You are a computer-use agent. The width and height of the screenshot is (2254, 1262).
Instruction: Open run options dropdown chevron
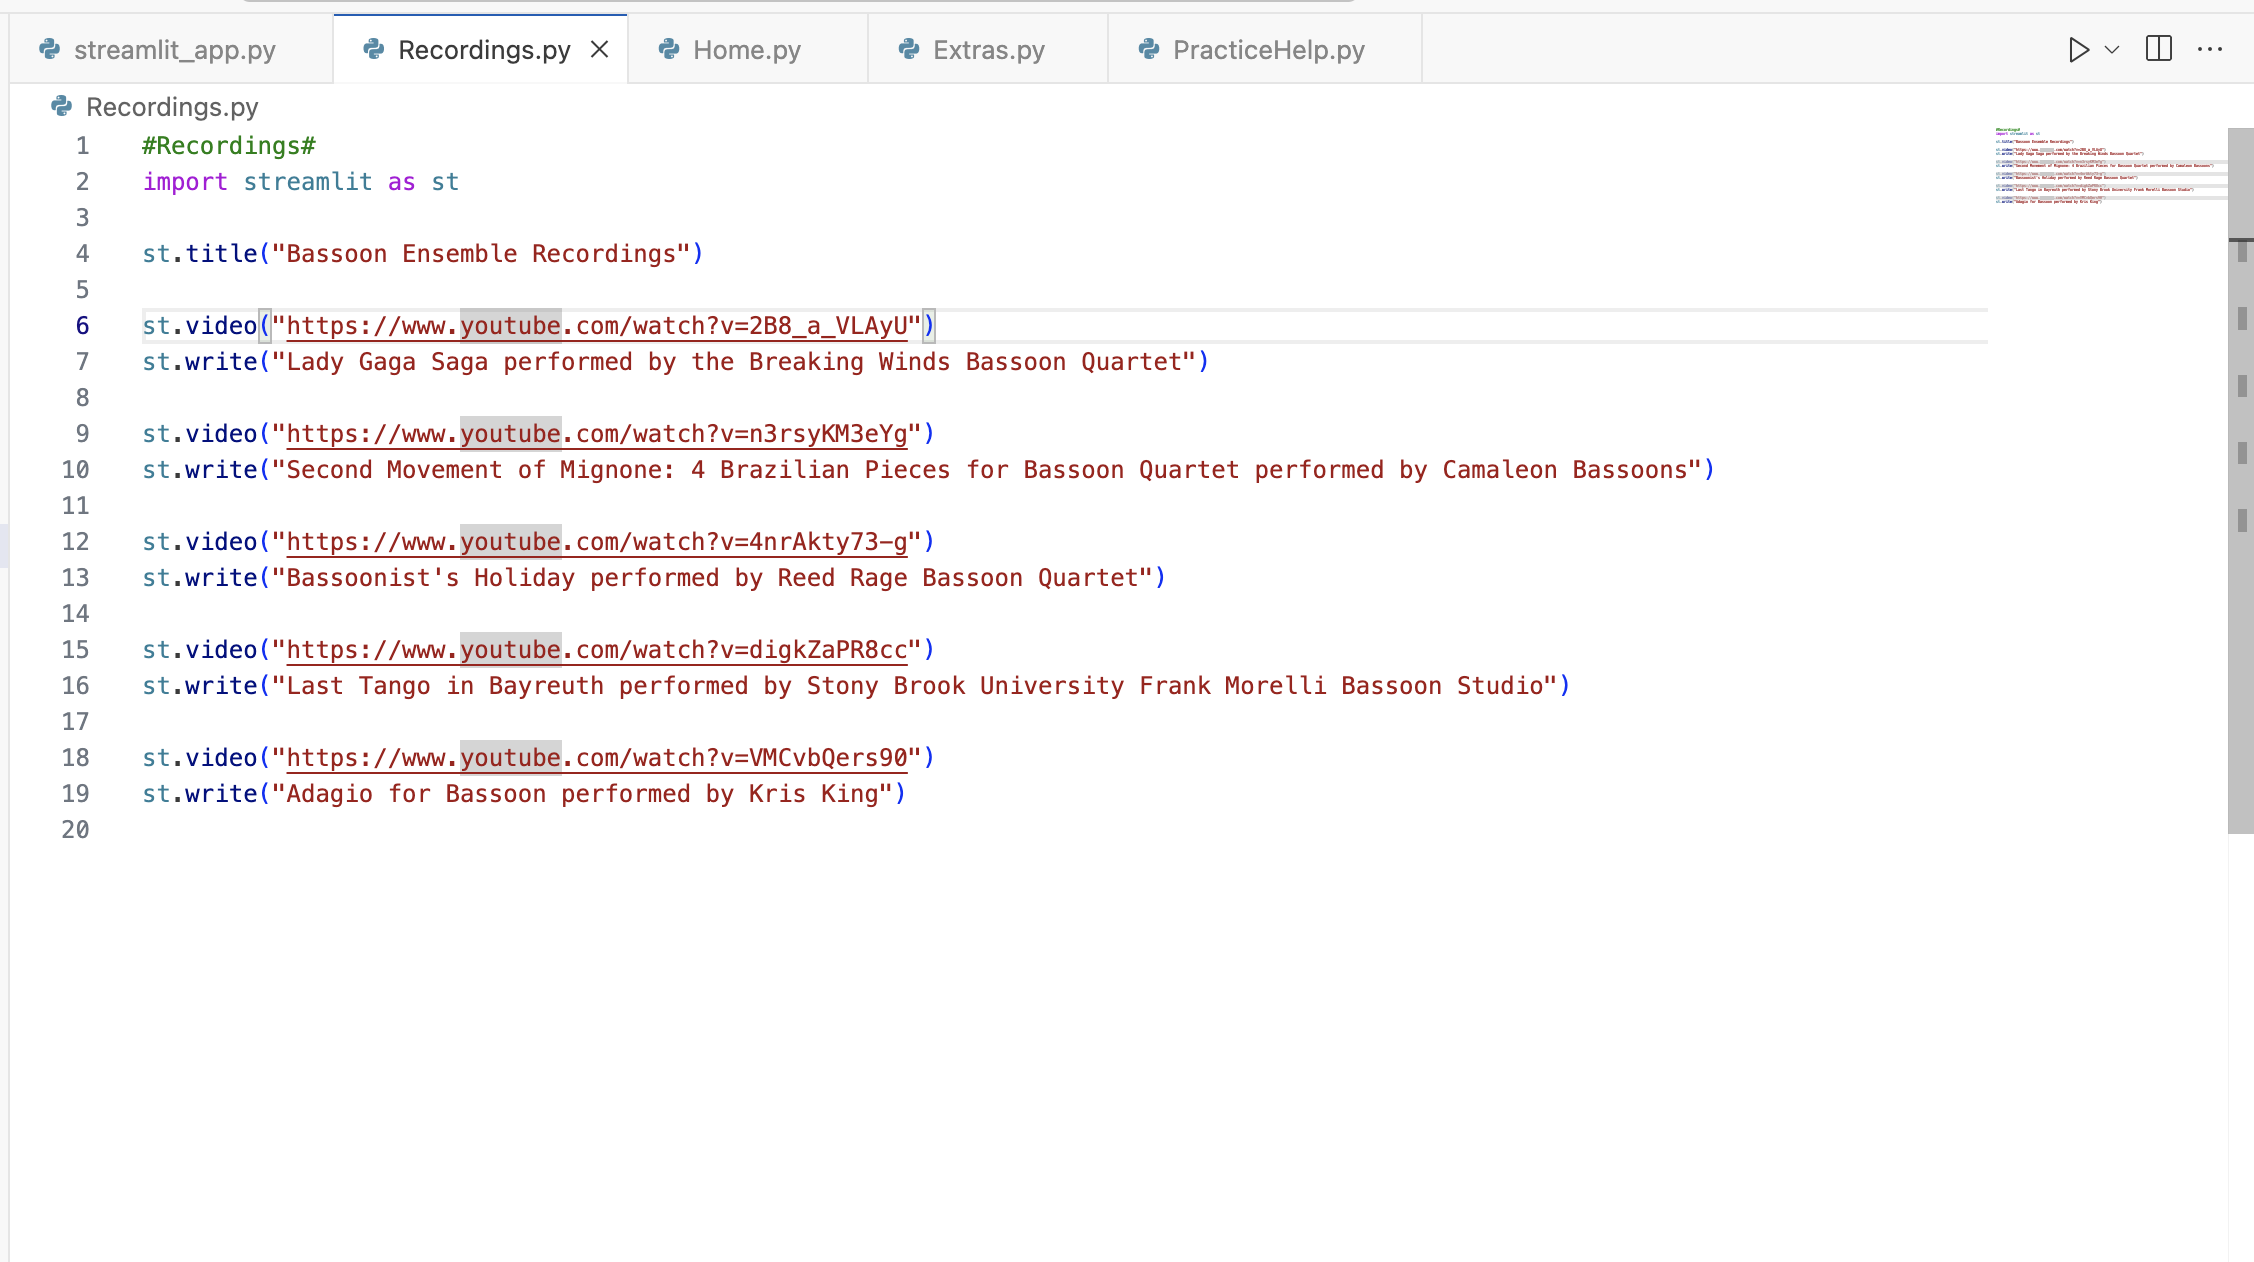pyautogui.click(x=2112, y=50)
